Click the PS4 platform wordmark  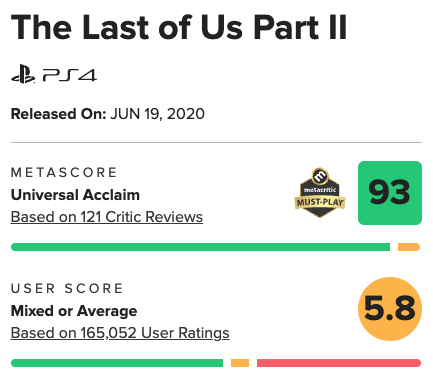click(70, 76)
